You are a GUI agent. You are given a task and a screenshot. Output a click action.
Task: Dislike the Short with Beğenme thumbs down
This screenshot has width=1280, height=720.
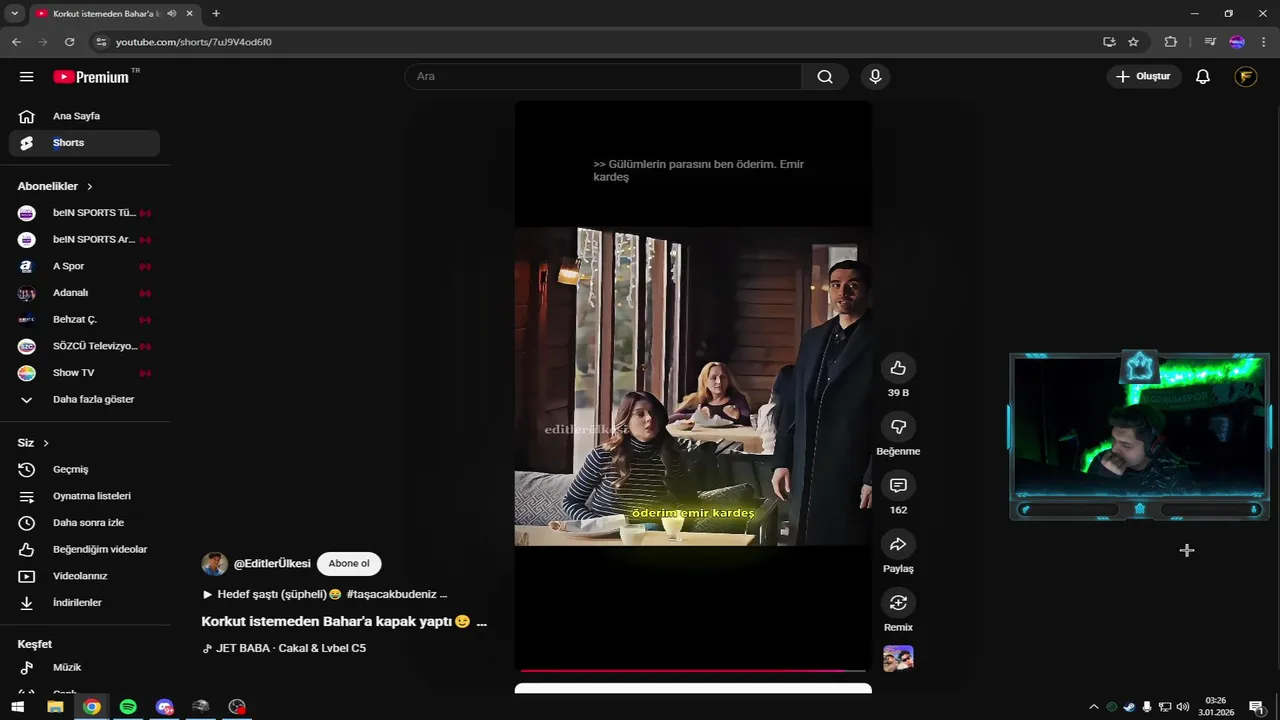[x=898, y=427]
